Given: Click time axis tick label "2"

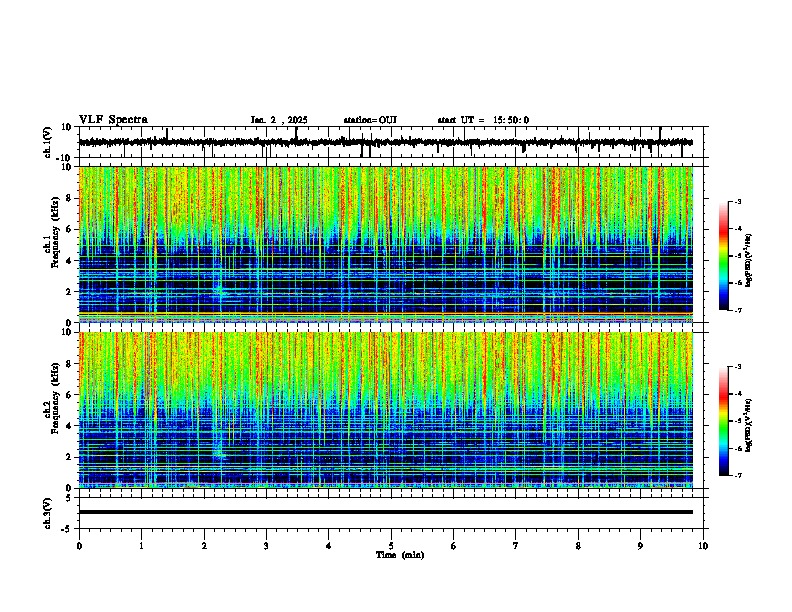Looking at the screenshot, I should point(204,546).
